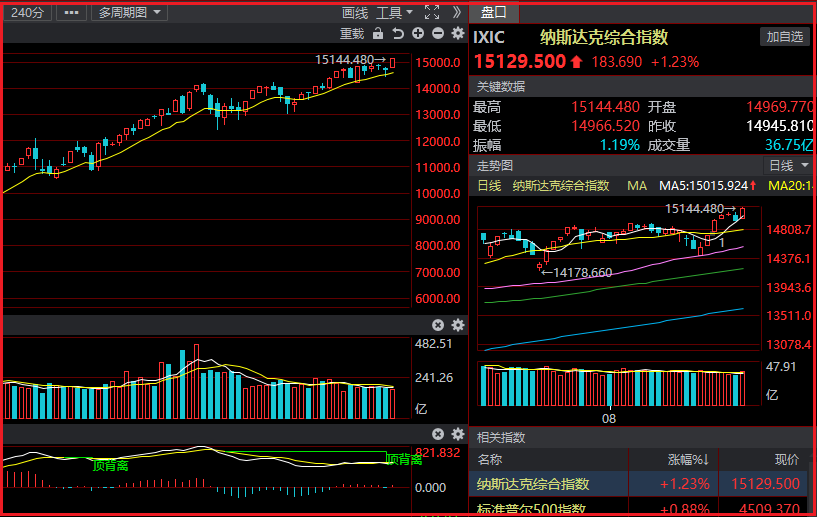Click the 现价 column header
The width and height of the screenshot is (817, 517).
pyautogui.click(x=787, y=460)
